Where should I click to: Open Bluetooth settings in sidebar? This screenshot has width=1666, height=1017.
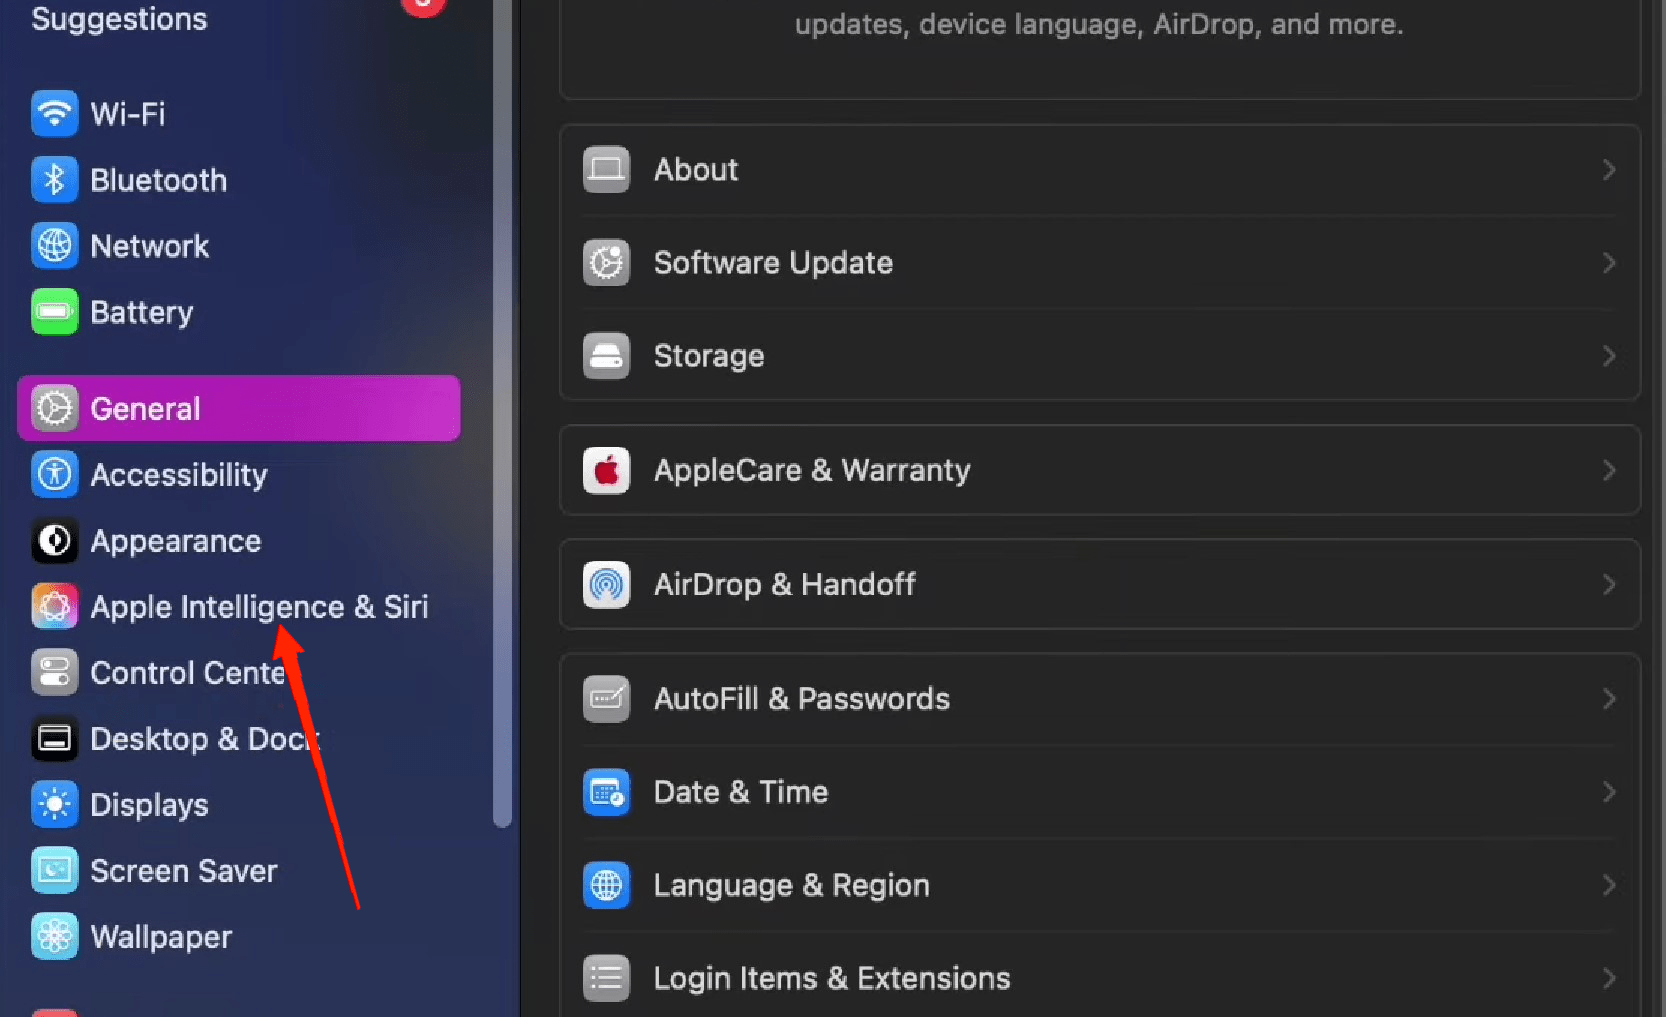pyautogui.click(x=159, y=180)
